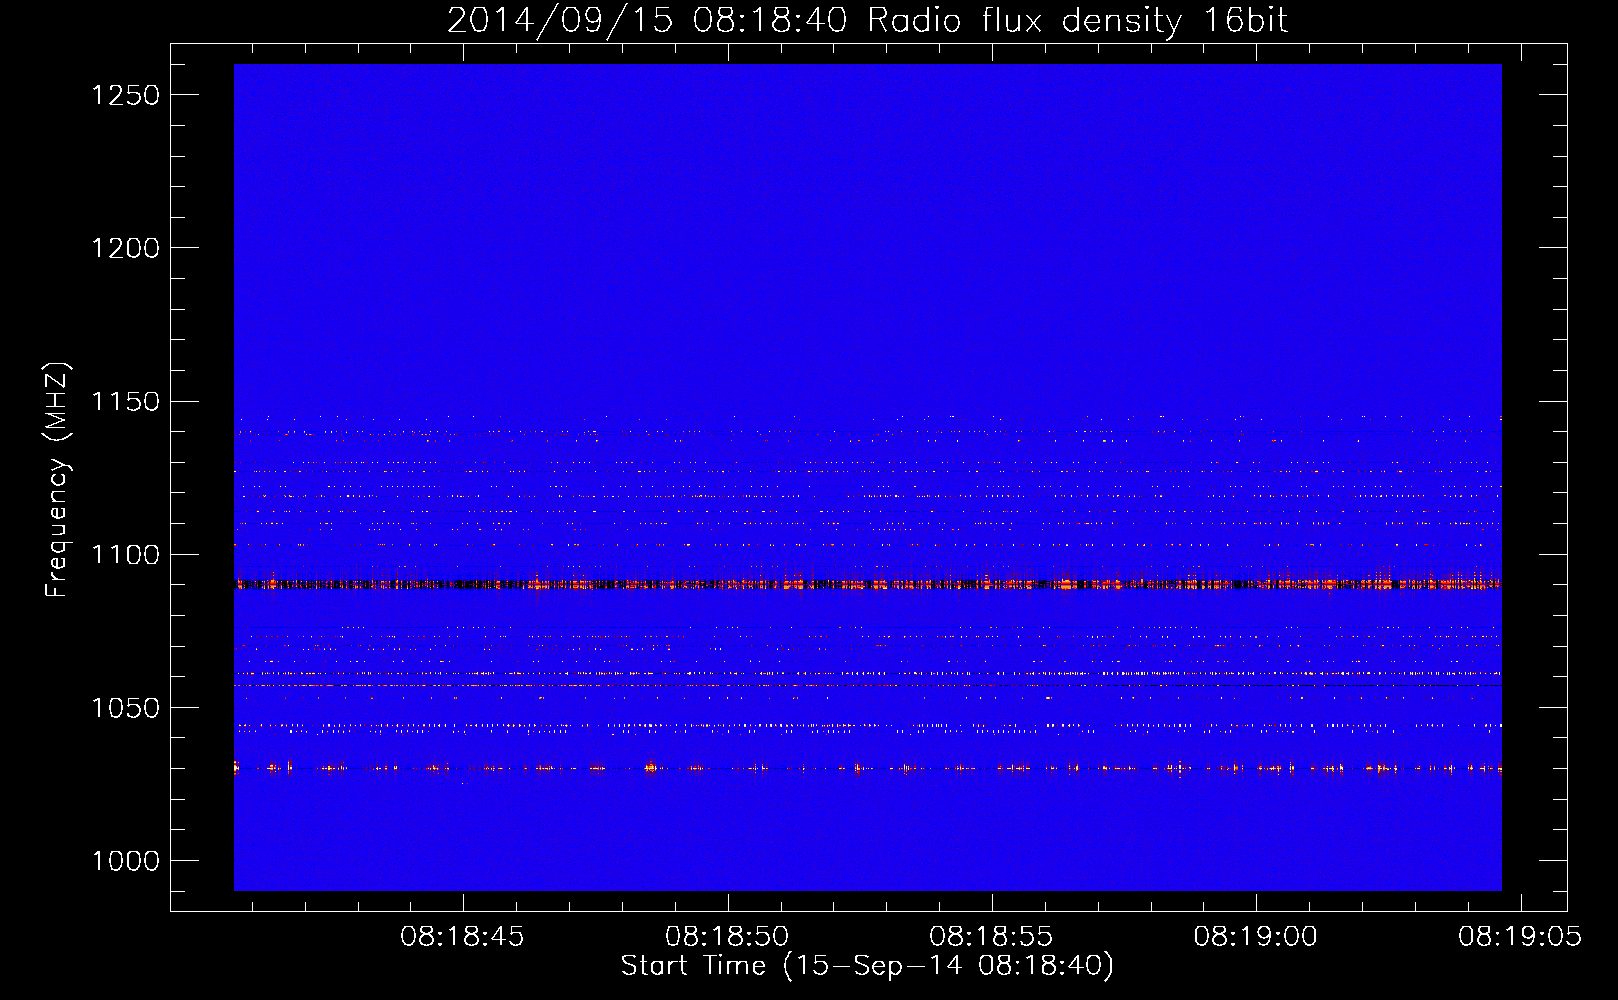Click the 08:19:00 time tick label
Viewport: 1618px width, 1000px height.
click(1256, 937)
